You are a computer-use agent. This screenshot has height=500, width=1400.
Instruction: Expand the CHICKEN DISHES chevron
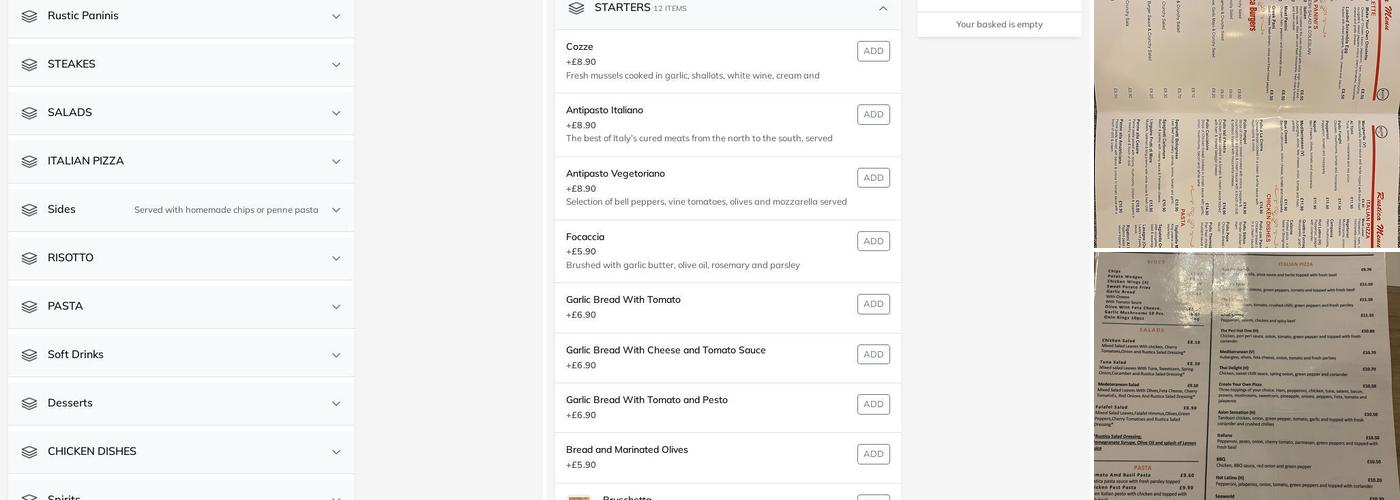(x=336, y=452)
